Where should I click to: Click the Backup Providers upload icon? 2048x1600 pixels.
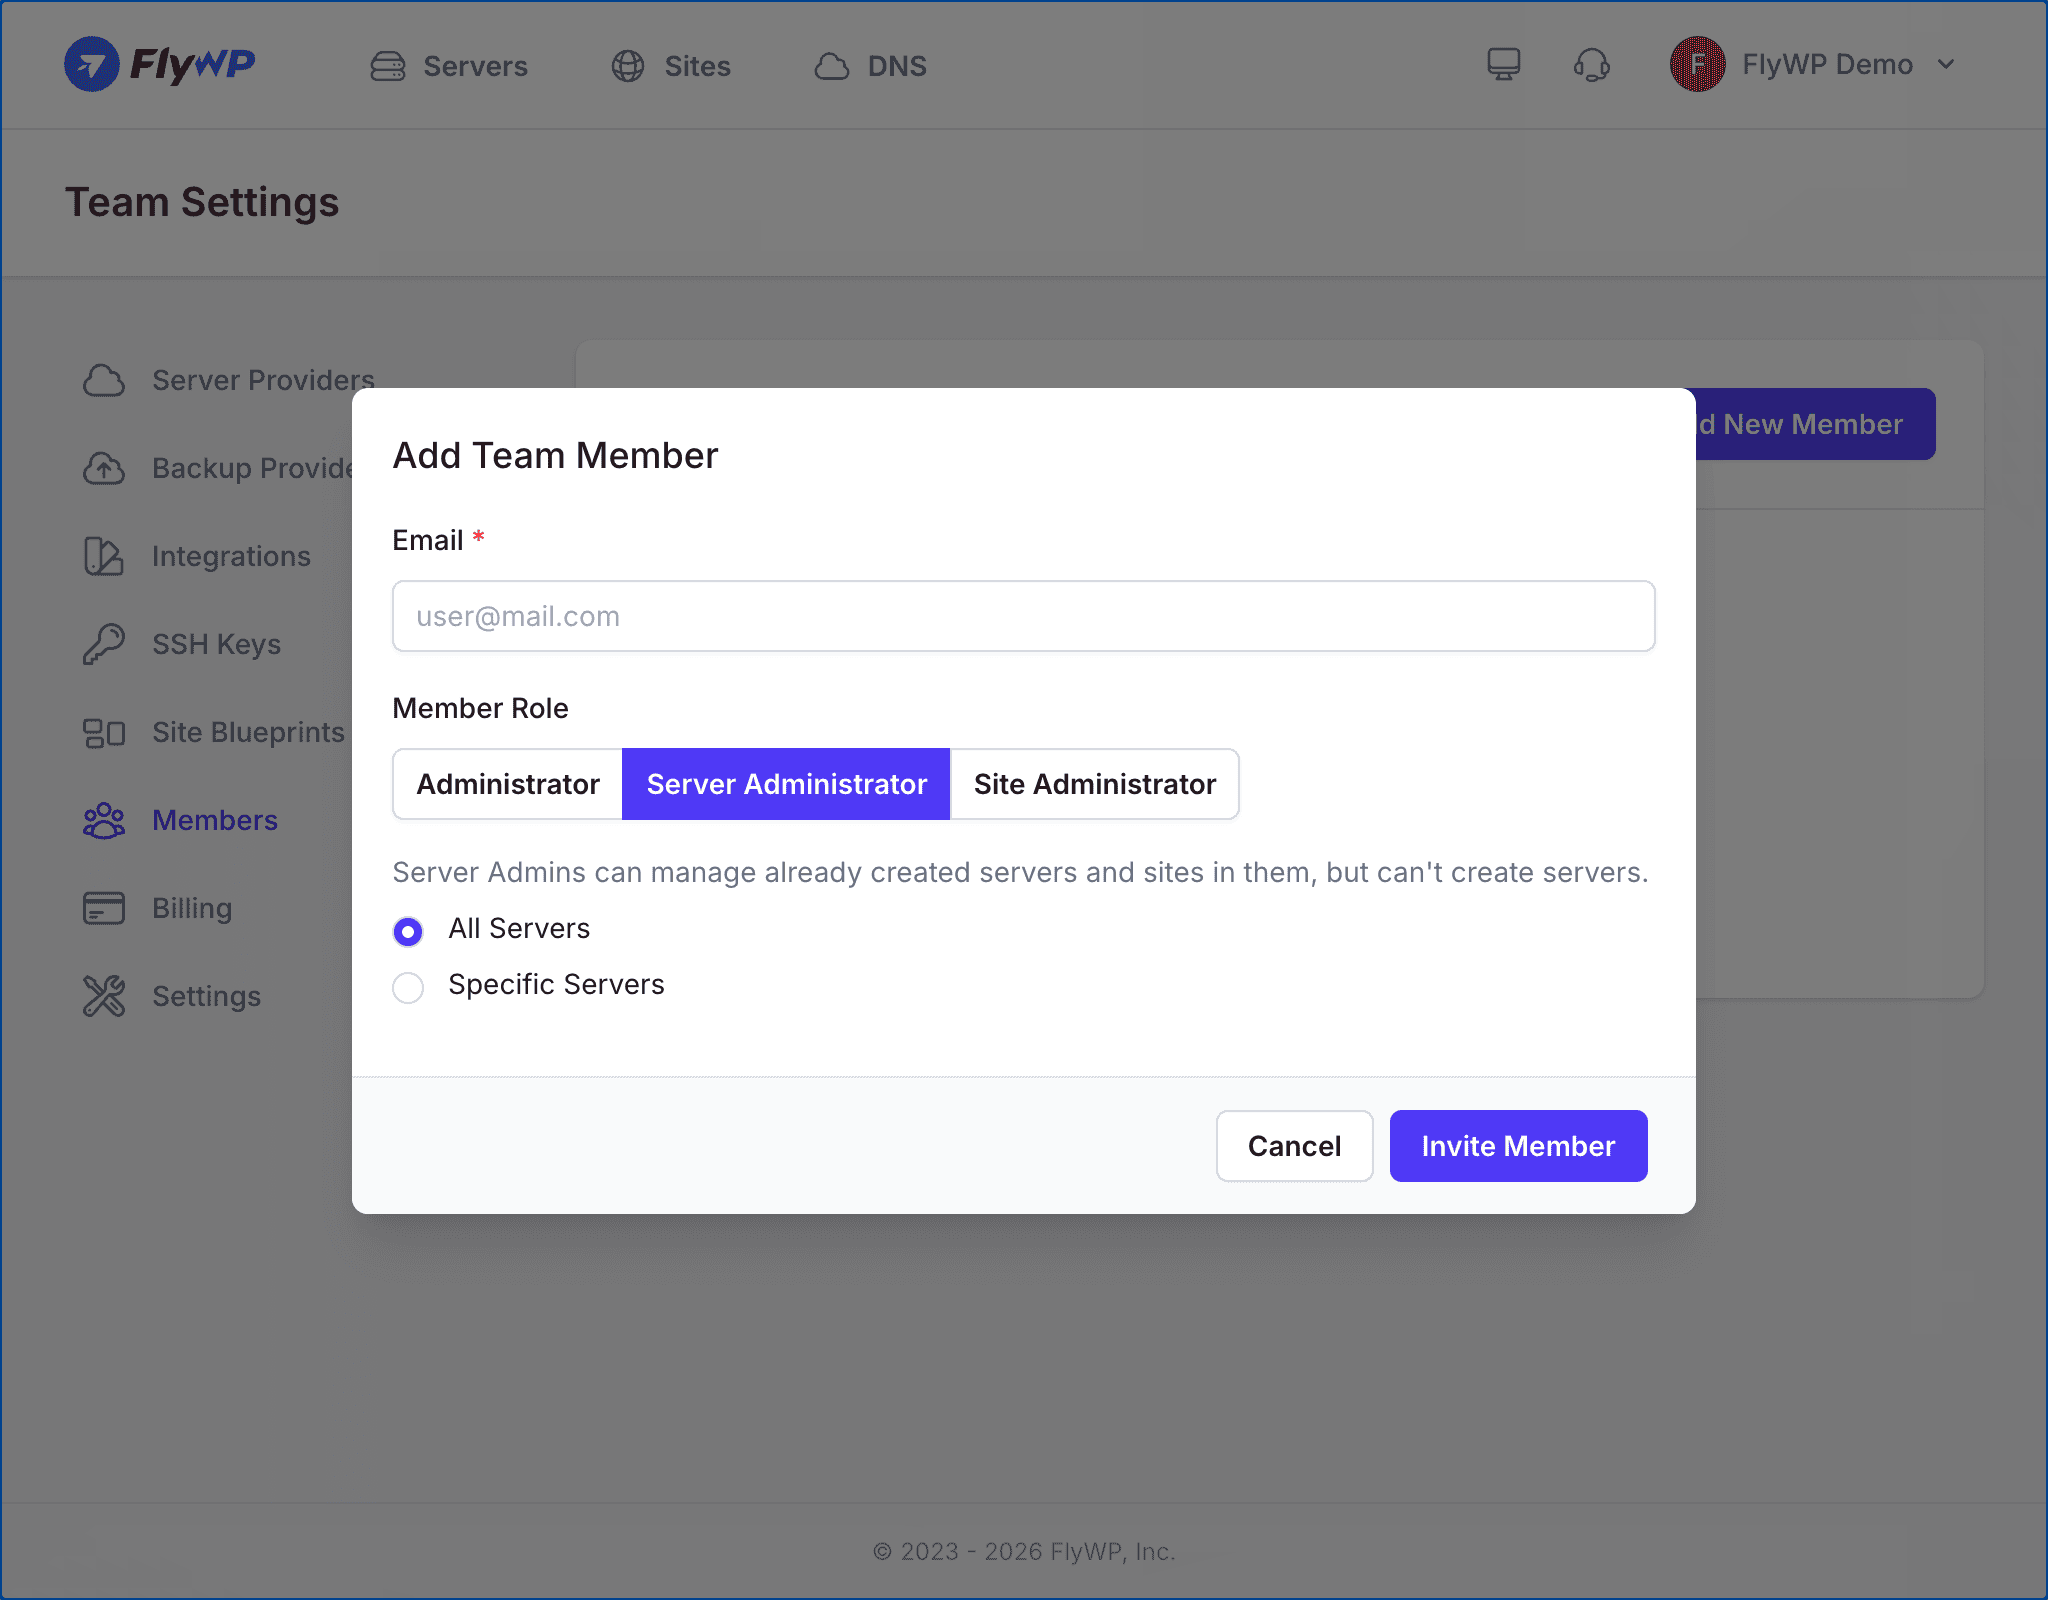pyautogui.click(x=104, y=468)
